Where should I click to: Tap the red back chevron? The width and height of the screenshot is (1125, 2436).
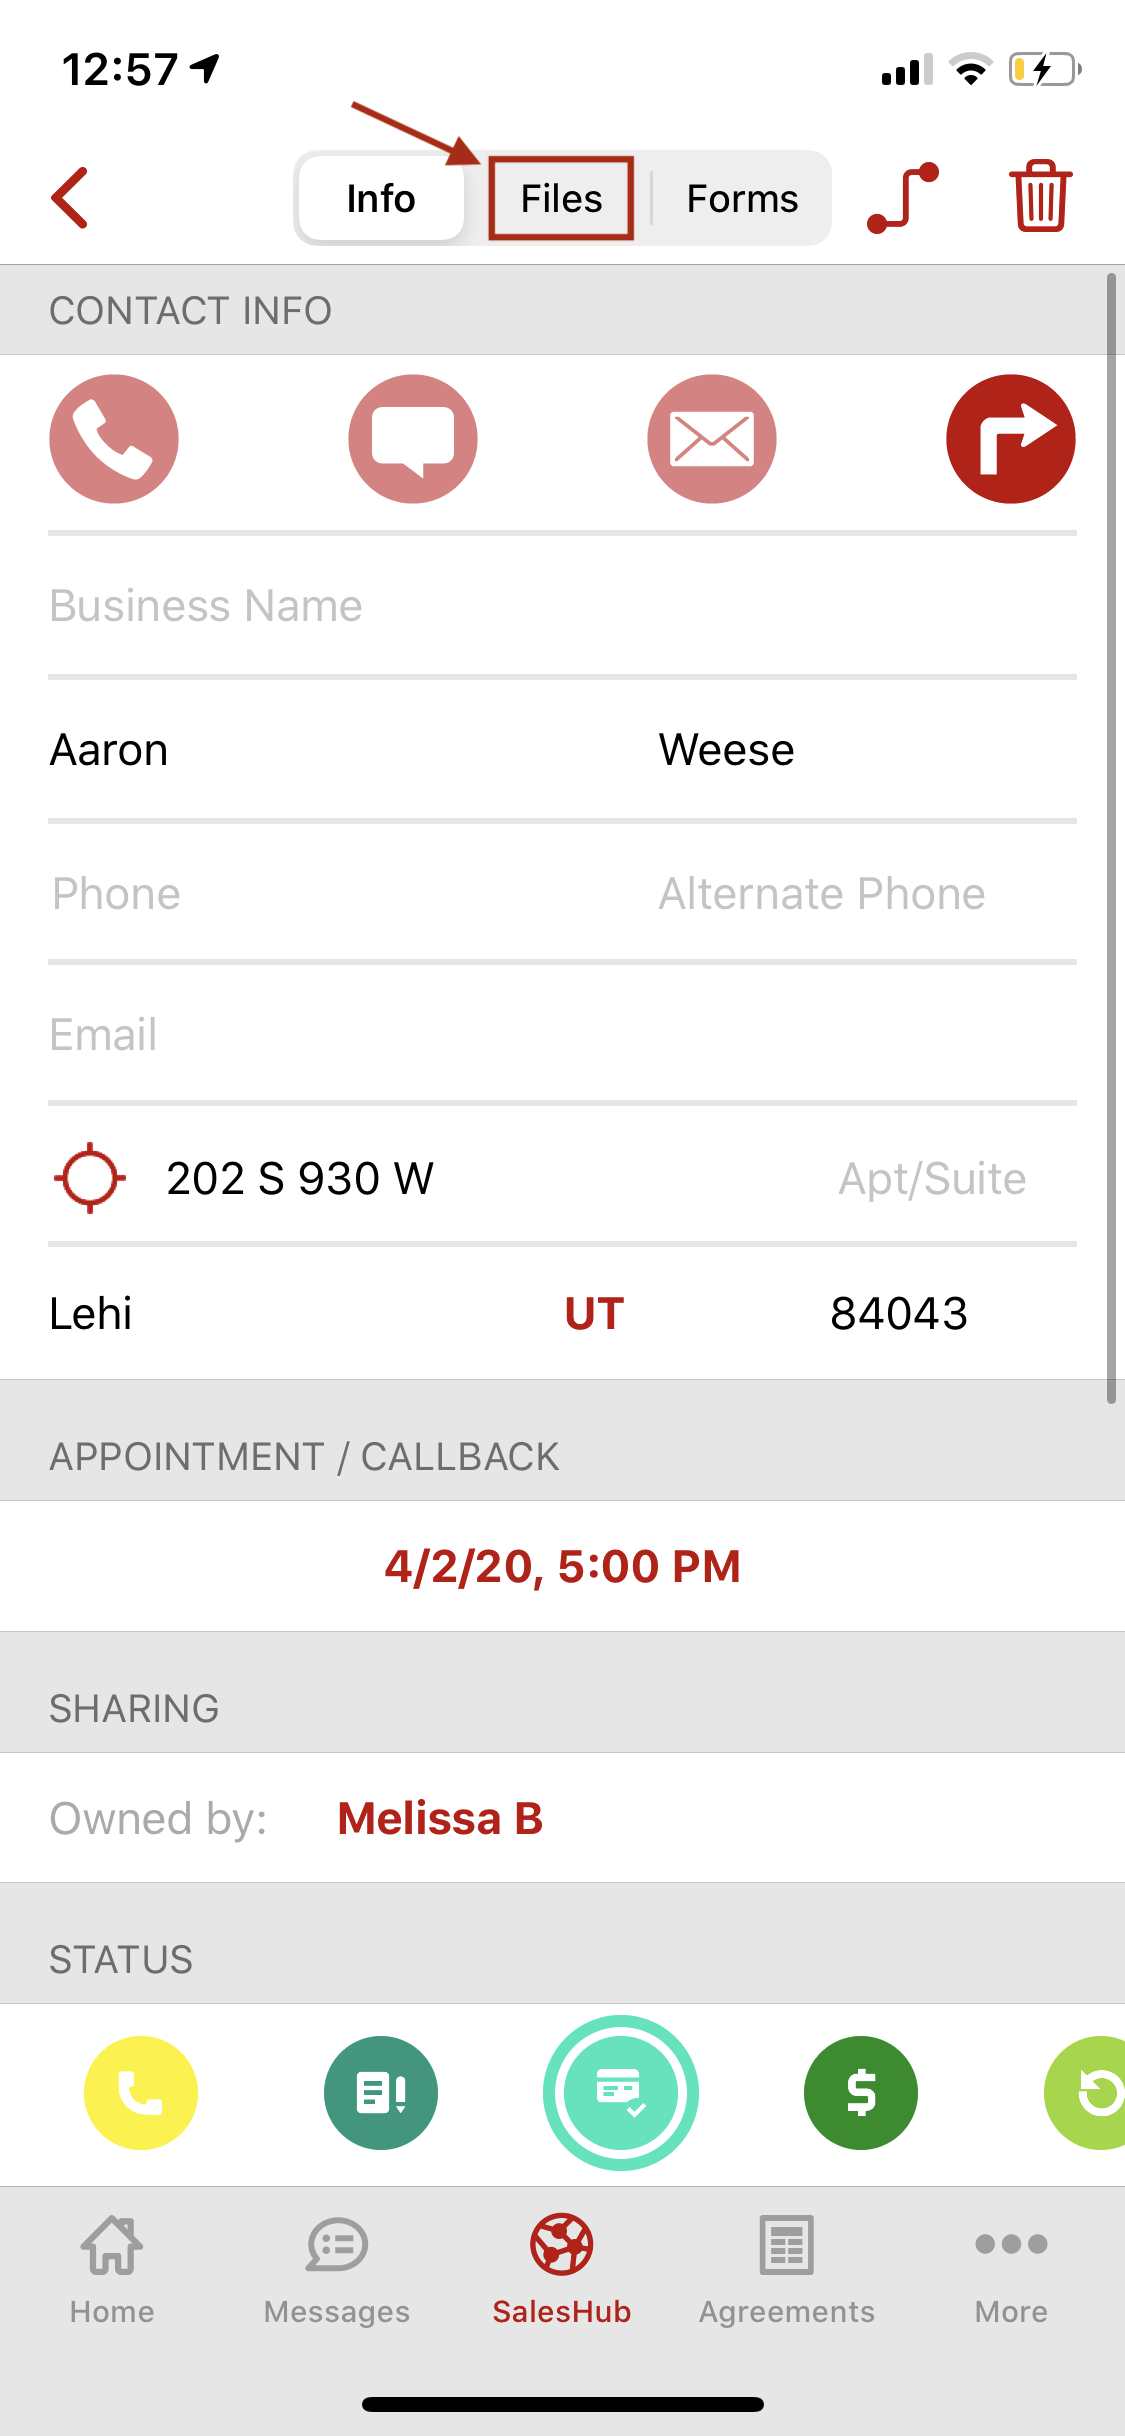(70, 198)
